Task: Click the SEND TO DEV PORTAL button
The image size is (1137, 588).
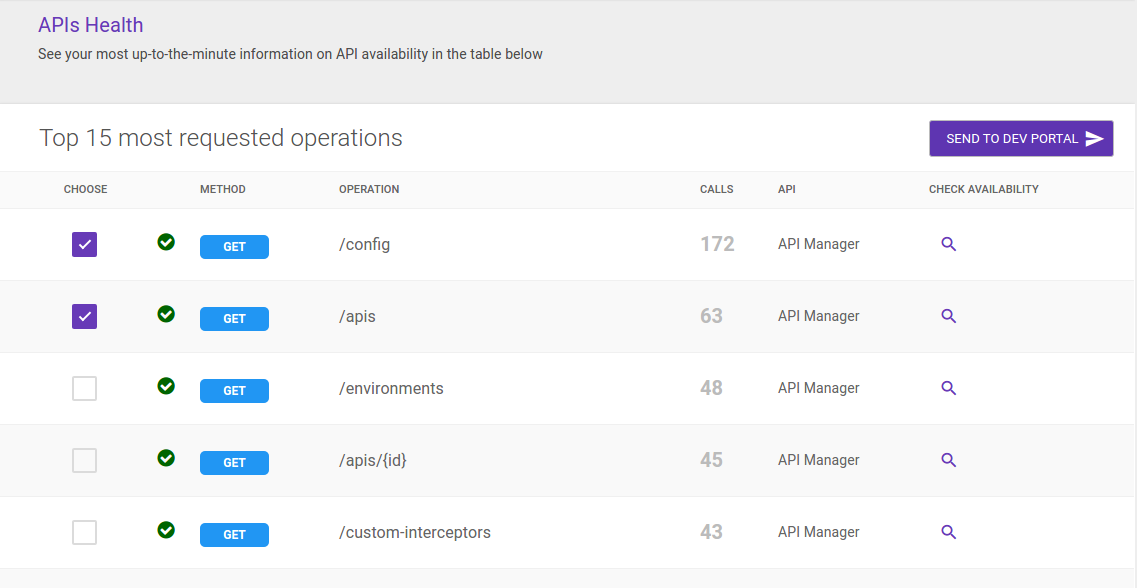Action: 1021,138
